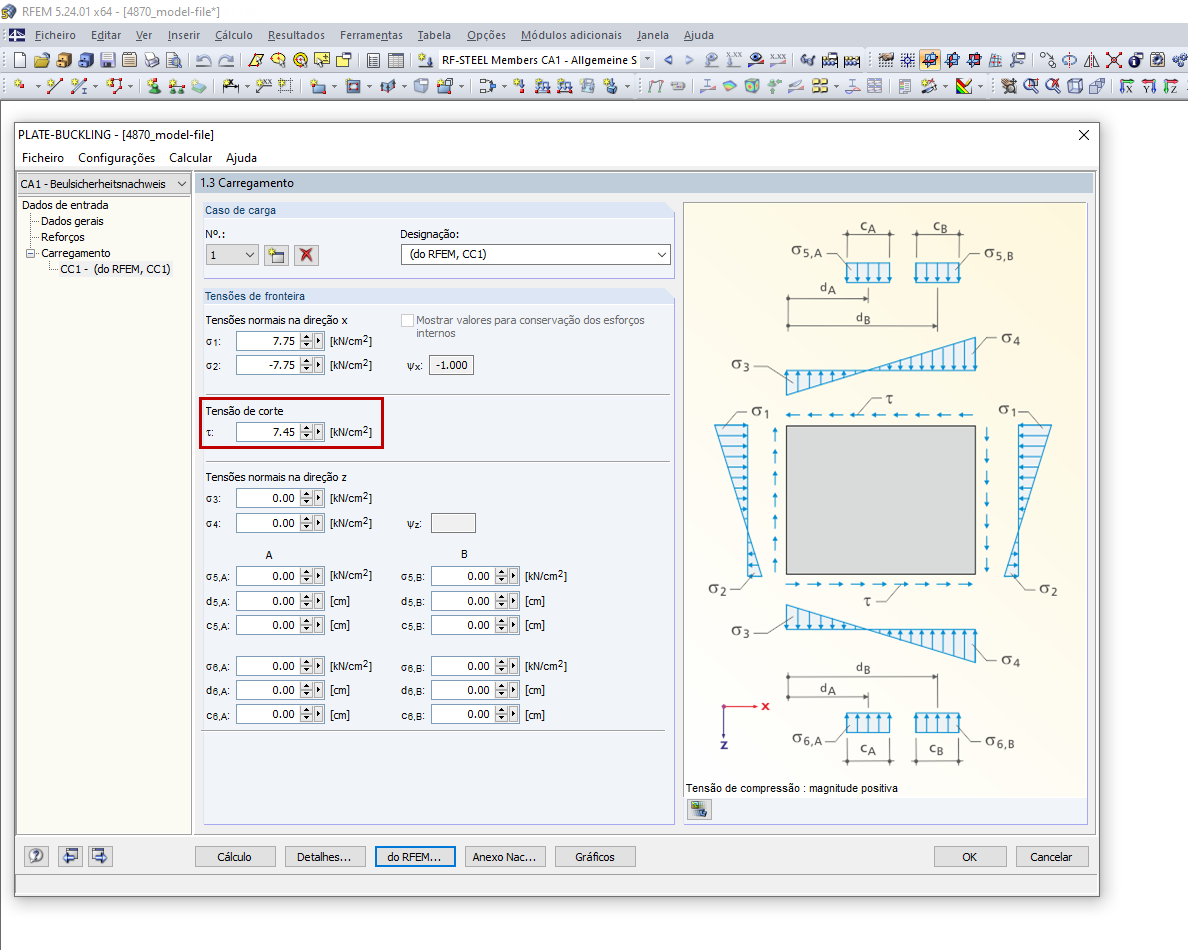The image size is (1188, 950).
Task: Open RF-STEEL Members CA1 load case dropdown
Action: click(x=648, y=60)
